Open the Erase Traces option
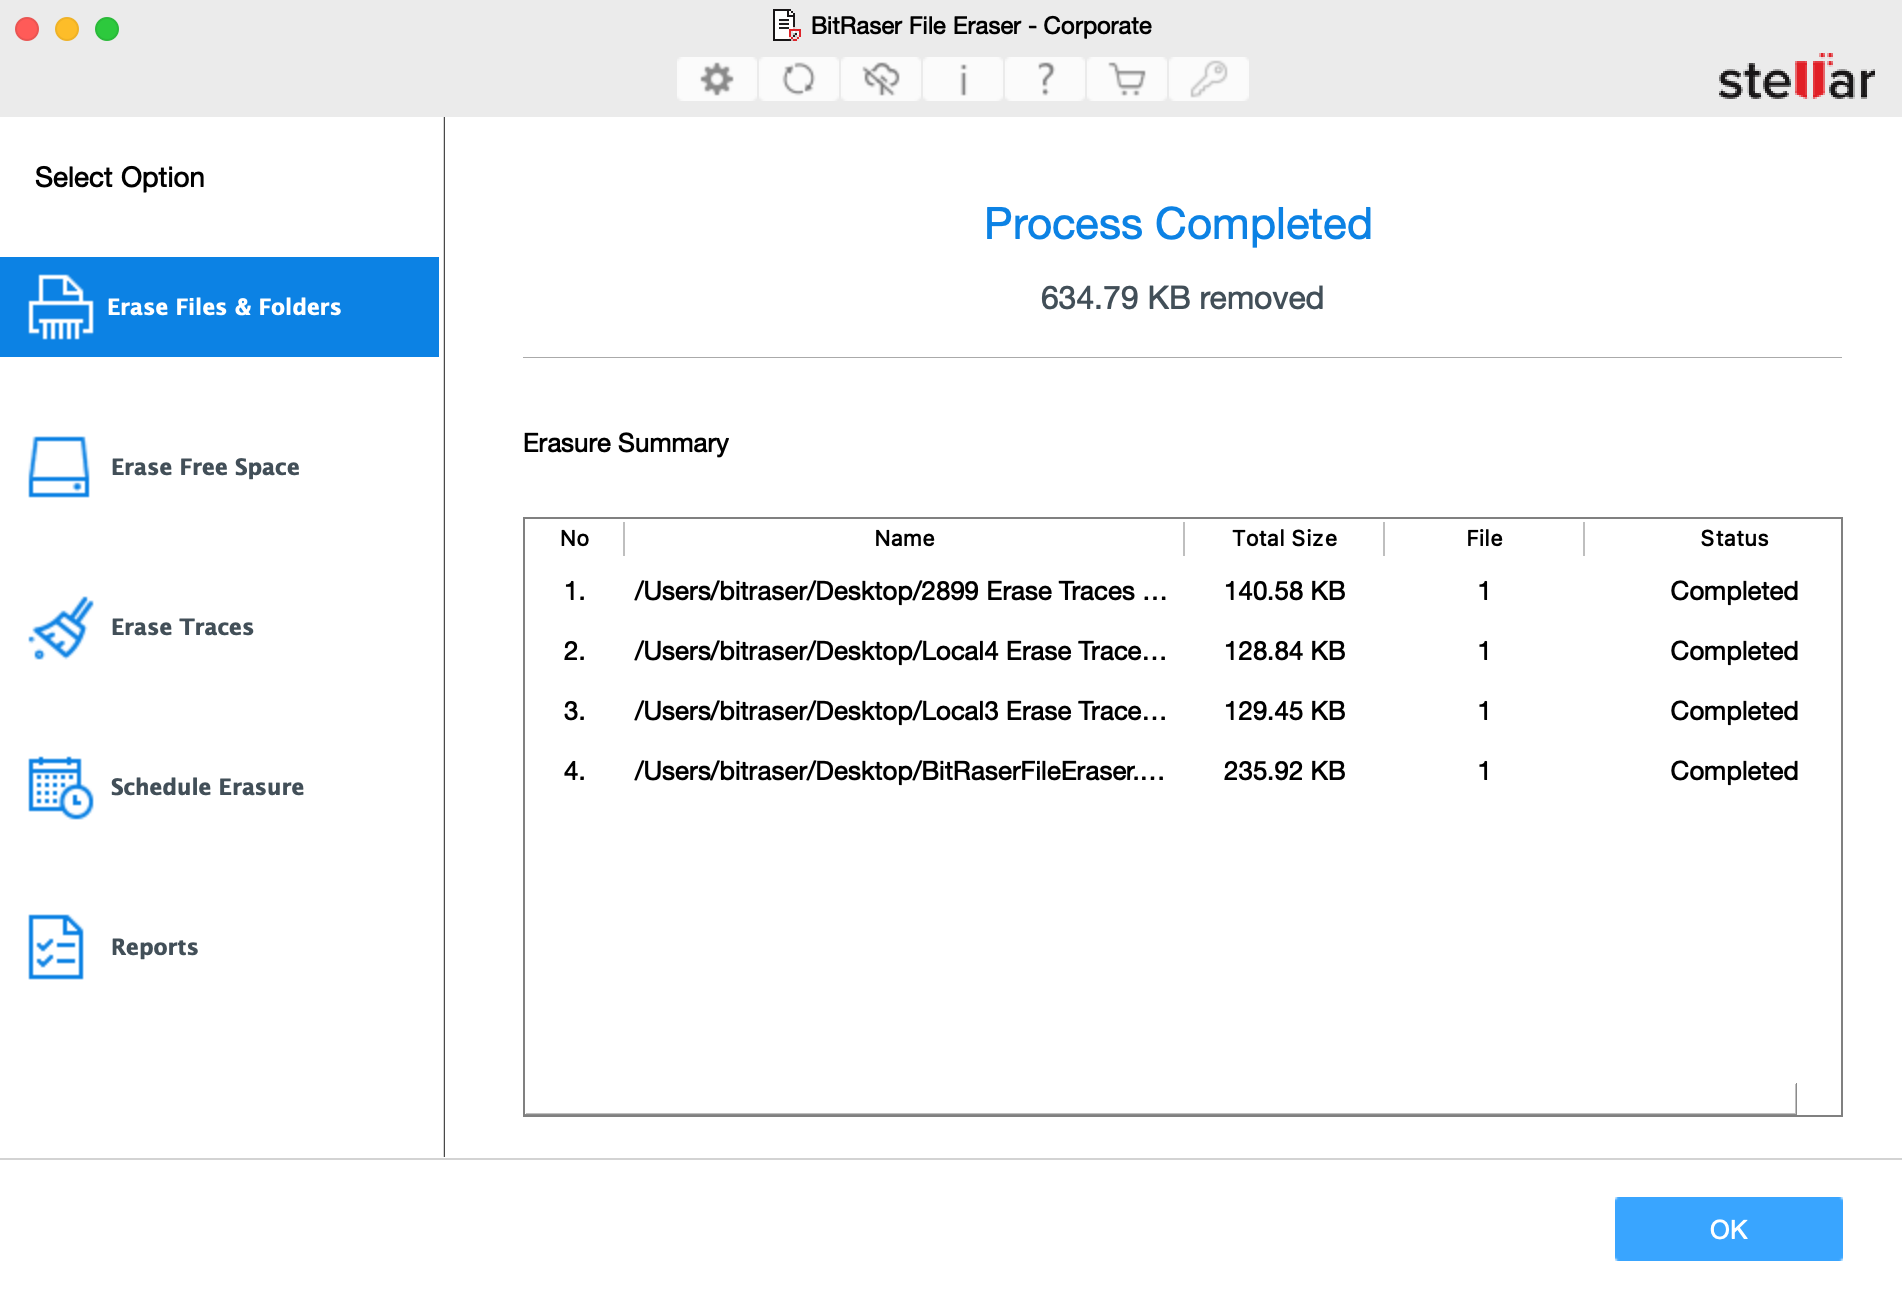This screenshot has width=1902, height=1290. pyautogui.click(x=220, y=627)
